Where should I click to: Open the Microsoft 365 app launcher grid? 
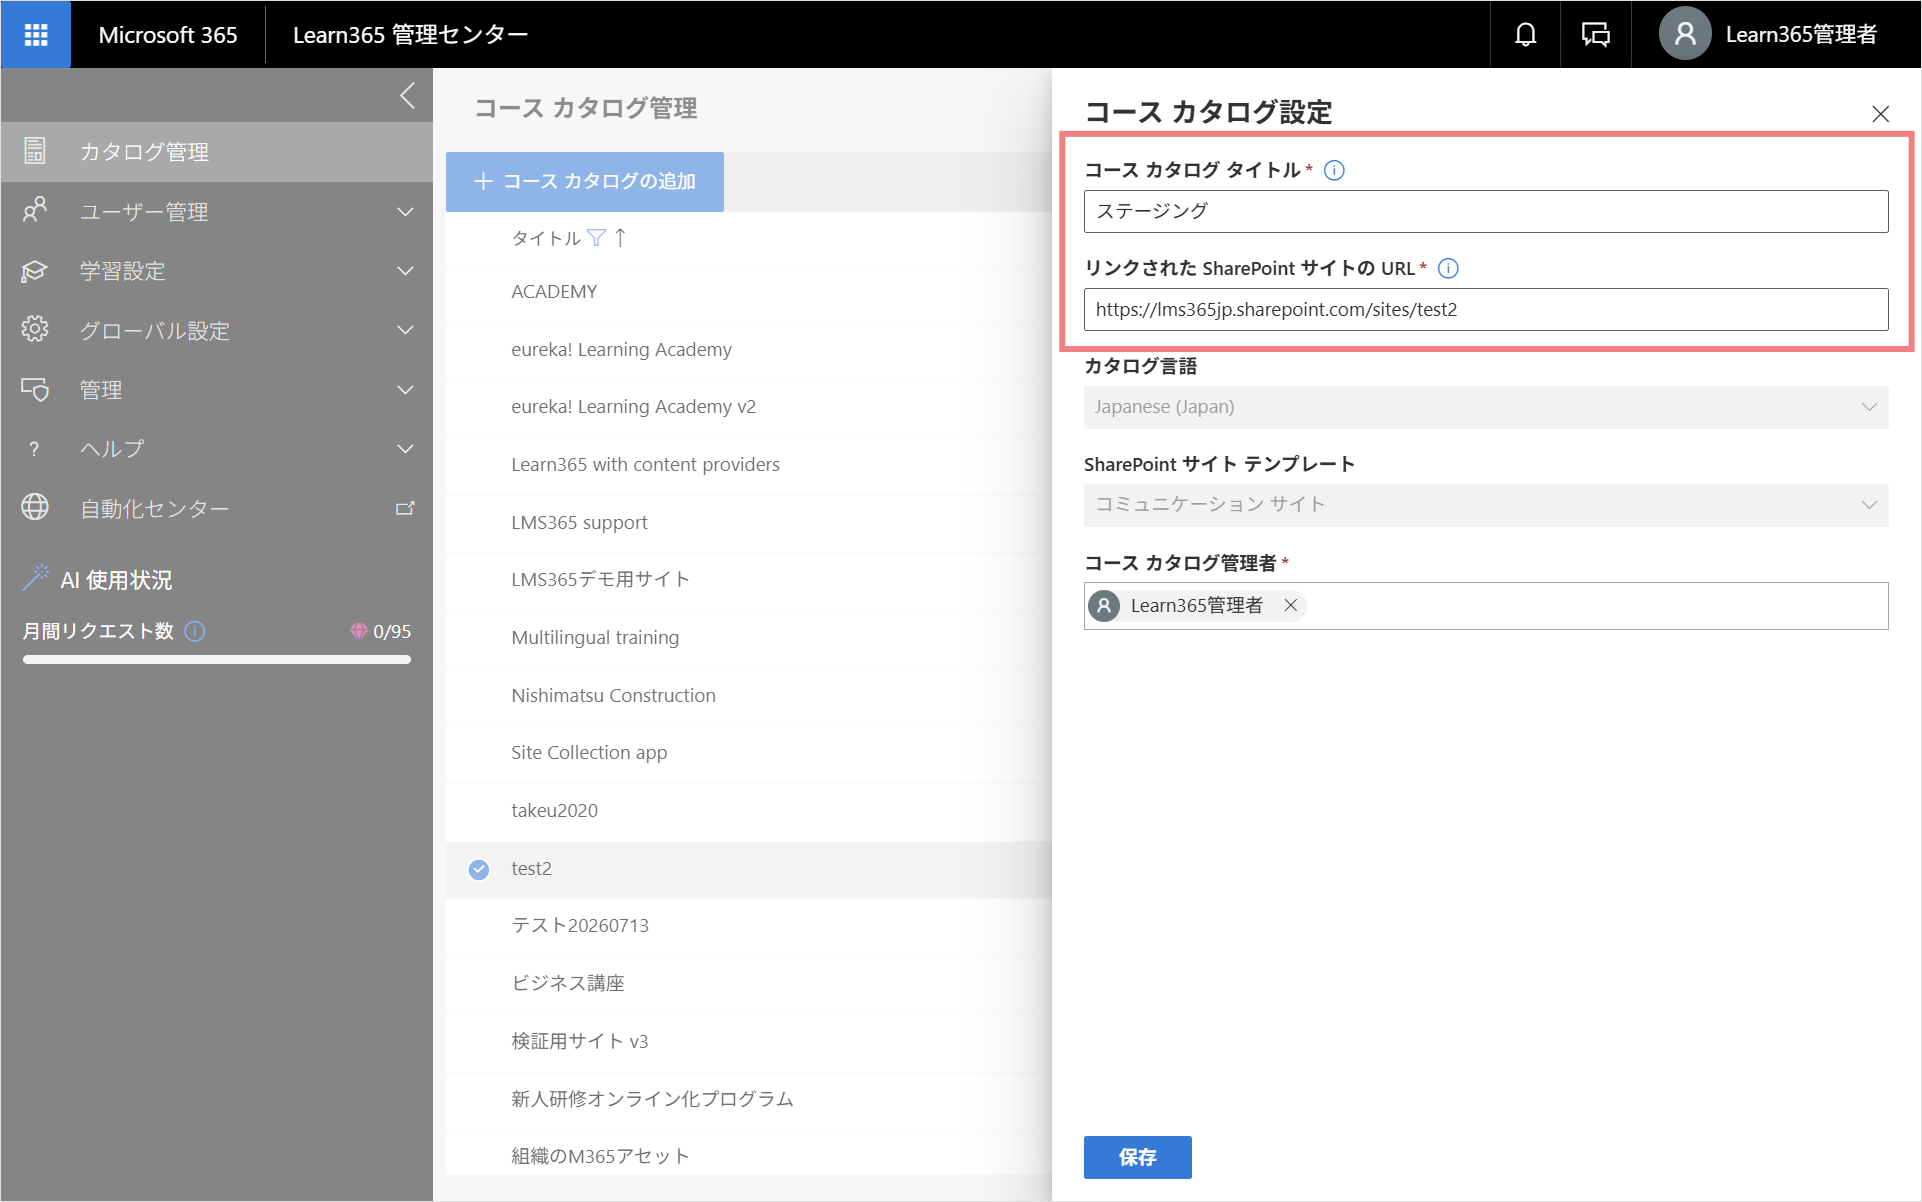(x=36, y=35)
